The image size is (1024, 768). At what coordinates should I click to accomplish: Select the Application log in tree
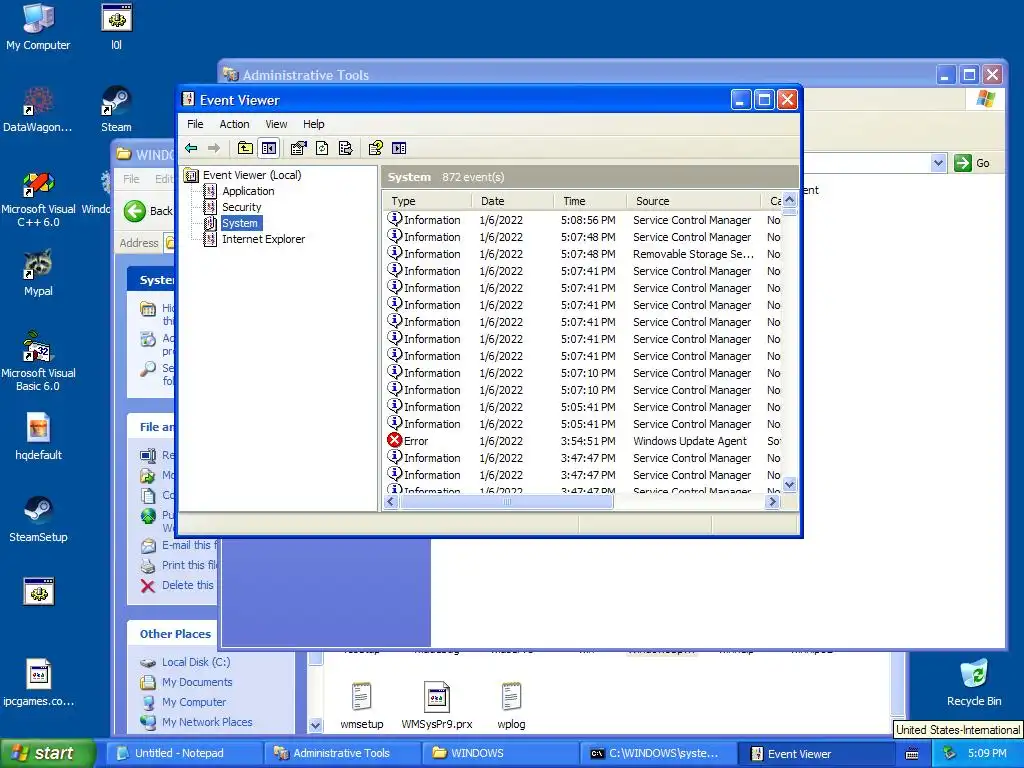tap(248, 191)
